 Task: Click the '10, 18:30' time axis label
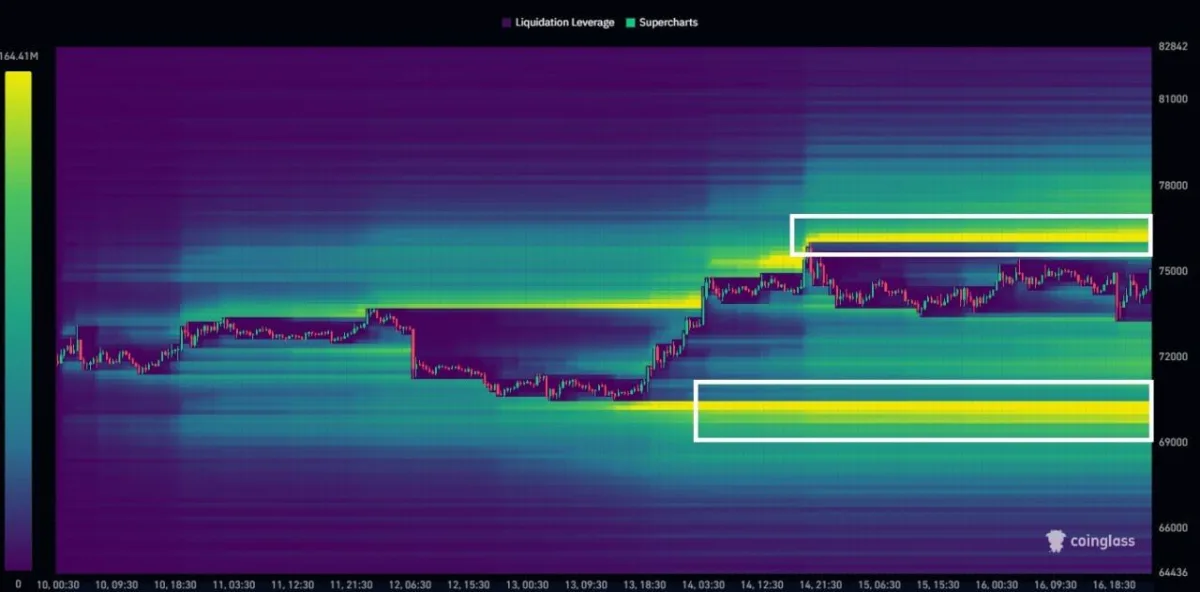click(x=175, y=583)
